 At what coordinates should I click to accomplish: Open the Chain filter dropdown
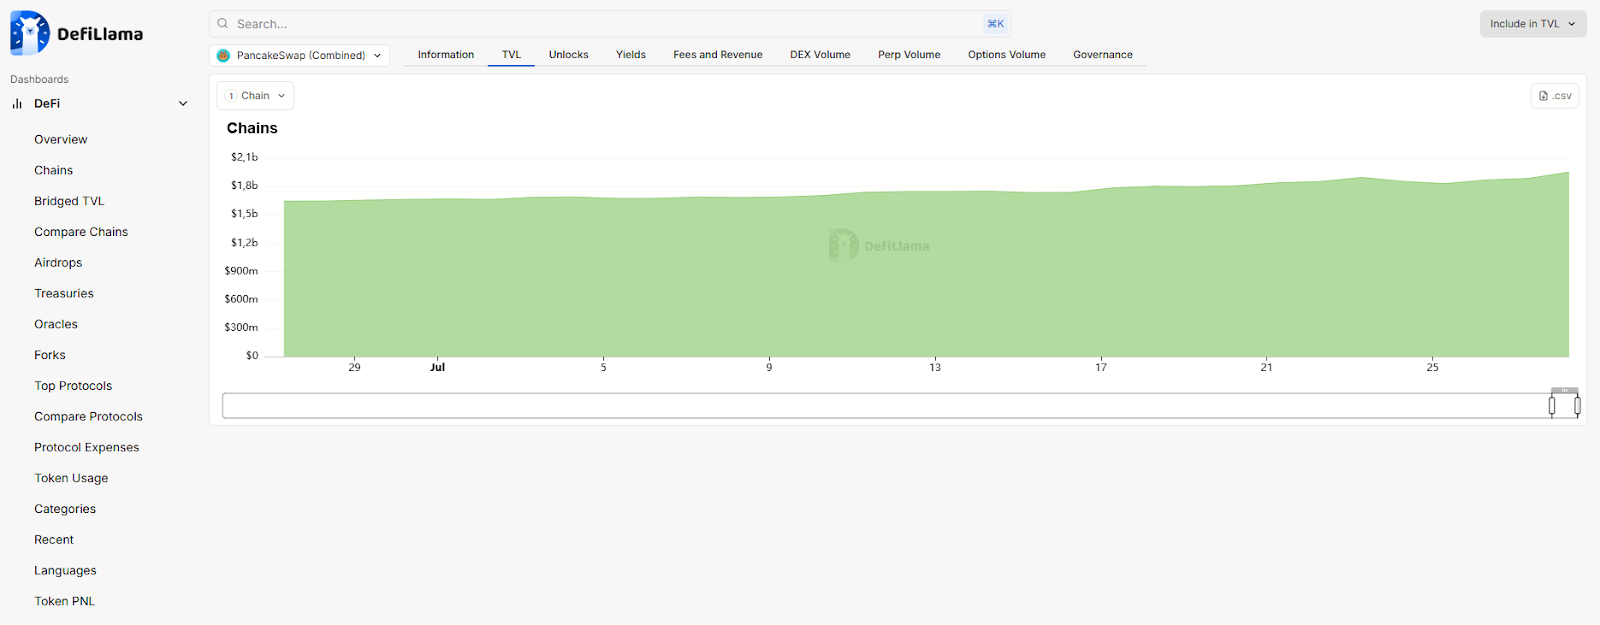coord(255,96)
